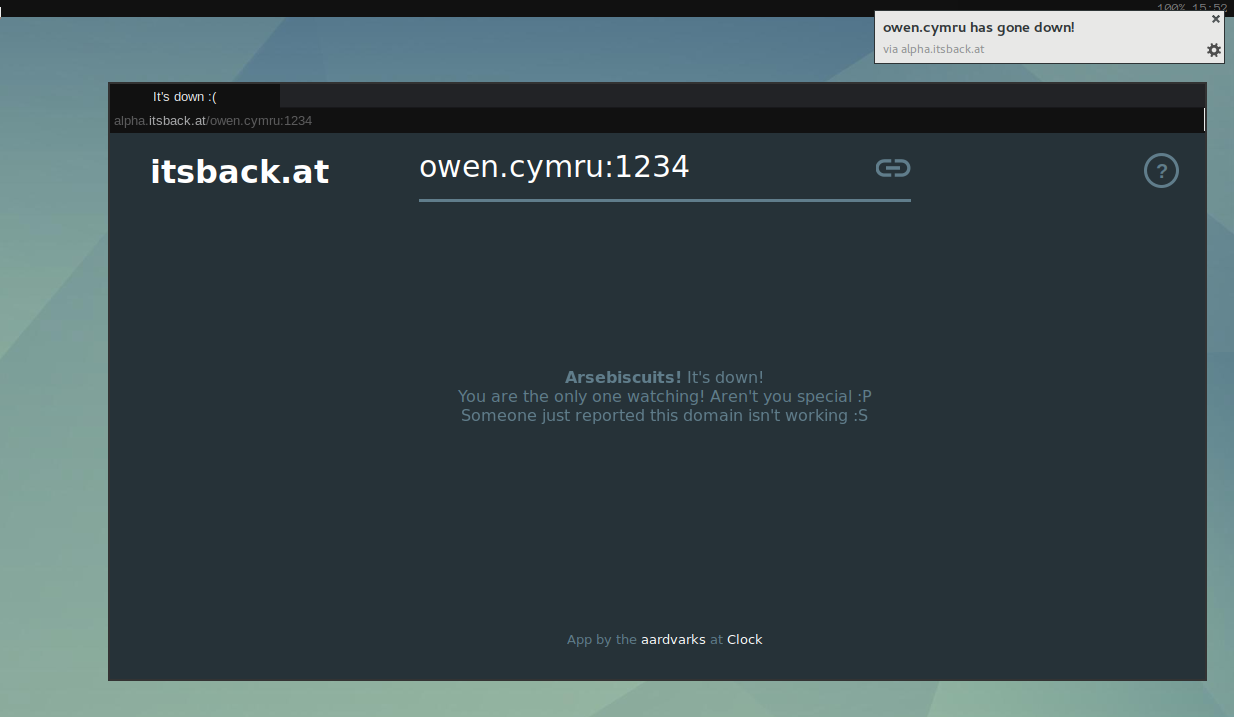Click the "Arsebiscuits! It's down!" status message
Screen dimensions: 1234x717
(x=664, y=377)
